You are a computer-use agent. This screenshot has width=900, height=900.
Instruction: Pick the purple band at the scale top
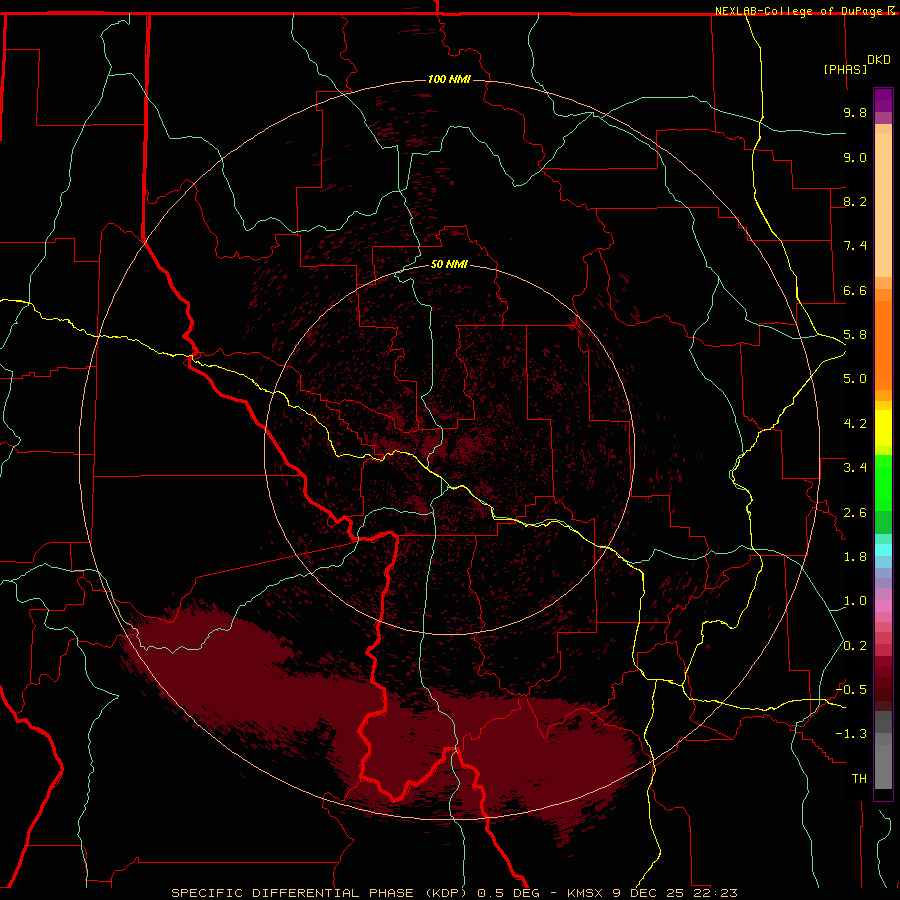[883, 100]
